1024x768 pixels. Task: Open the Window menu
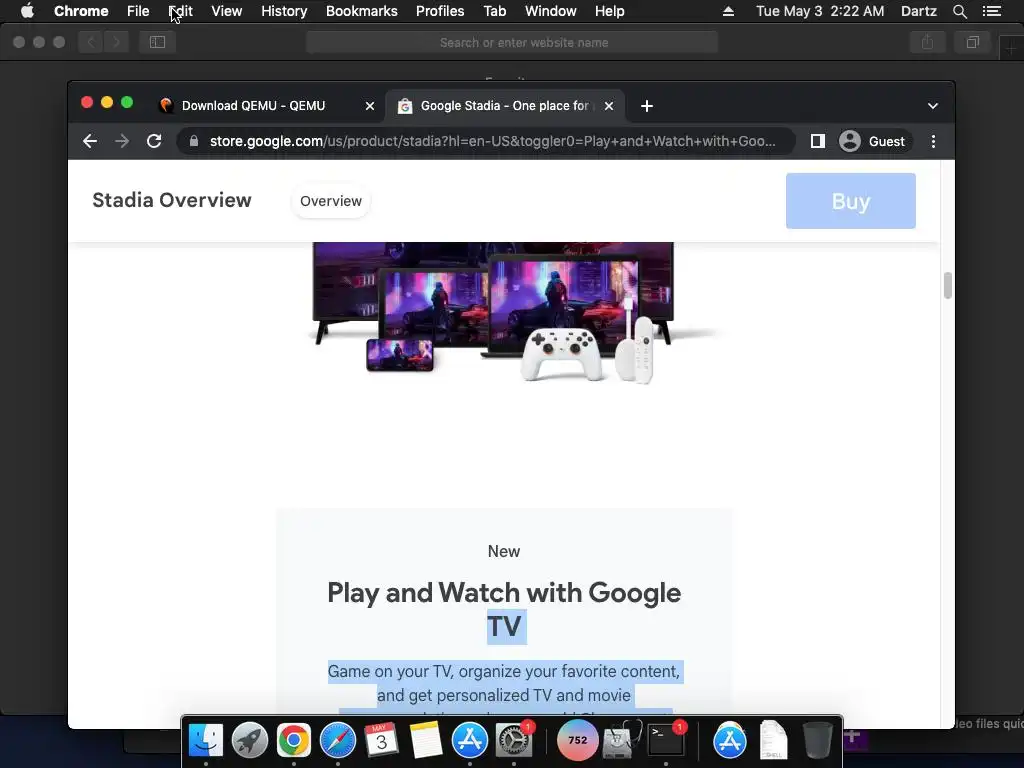[x=551, y=11]
